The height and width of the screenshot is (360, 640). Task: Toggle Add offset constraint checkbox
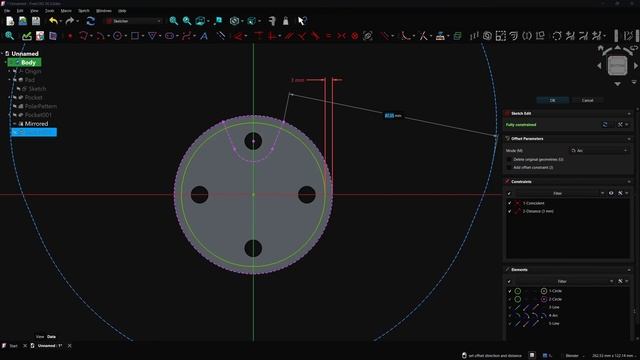[x=509, y=167]
